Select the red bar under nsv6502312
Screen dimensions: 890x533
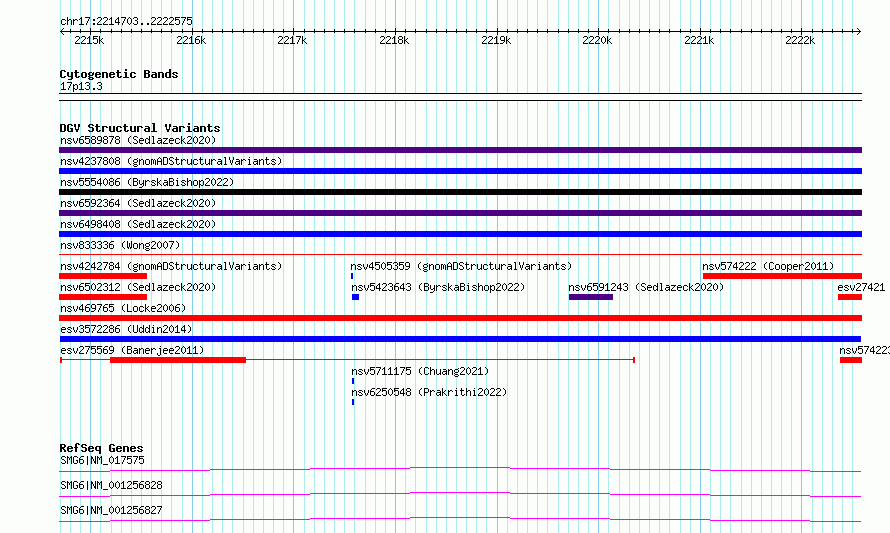(103, 297)
